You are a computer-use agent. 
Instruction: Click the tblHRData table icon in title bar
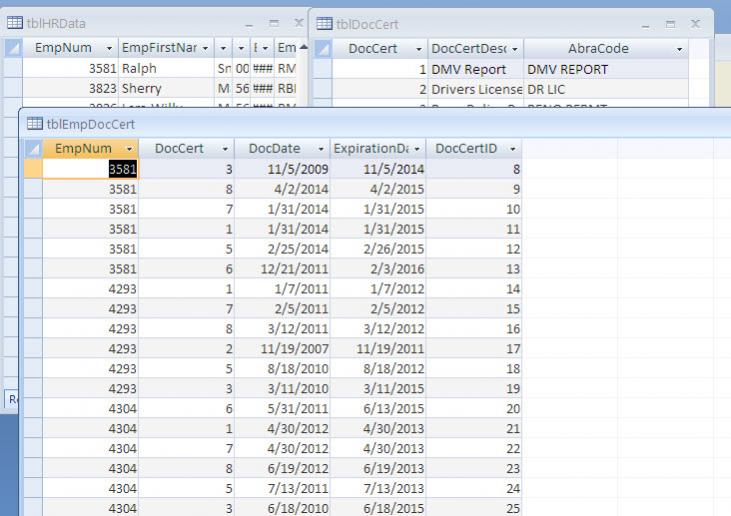pos(13,23)
